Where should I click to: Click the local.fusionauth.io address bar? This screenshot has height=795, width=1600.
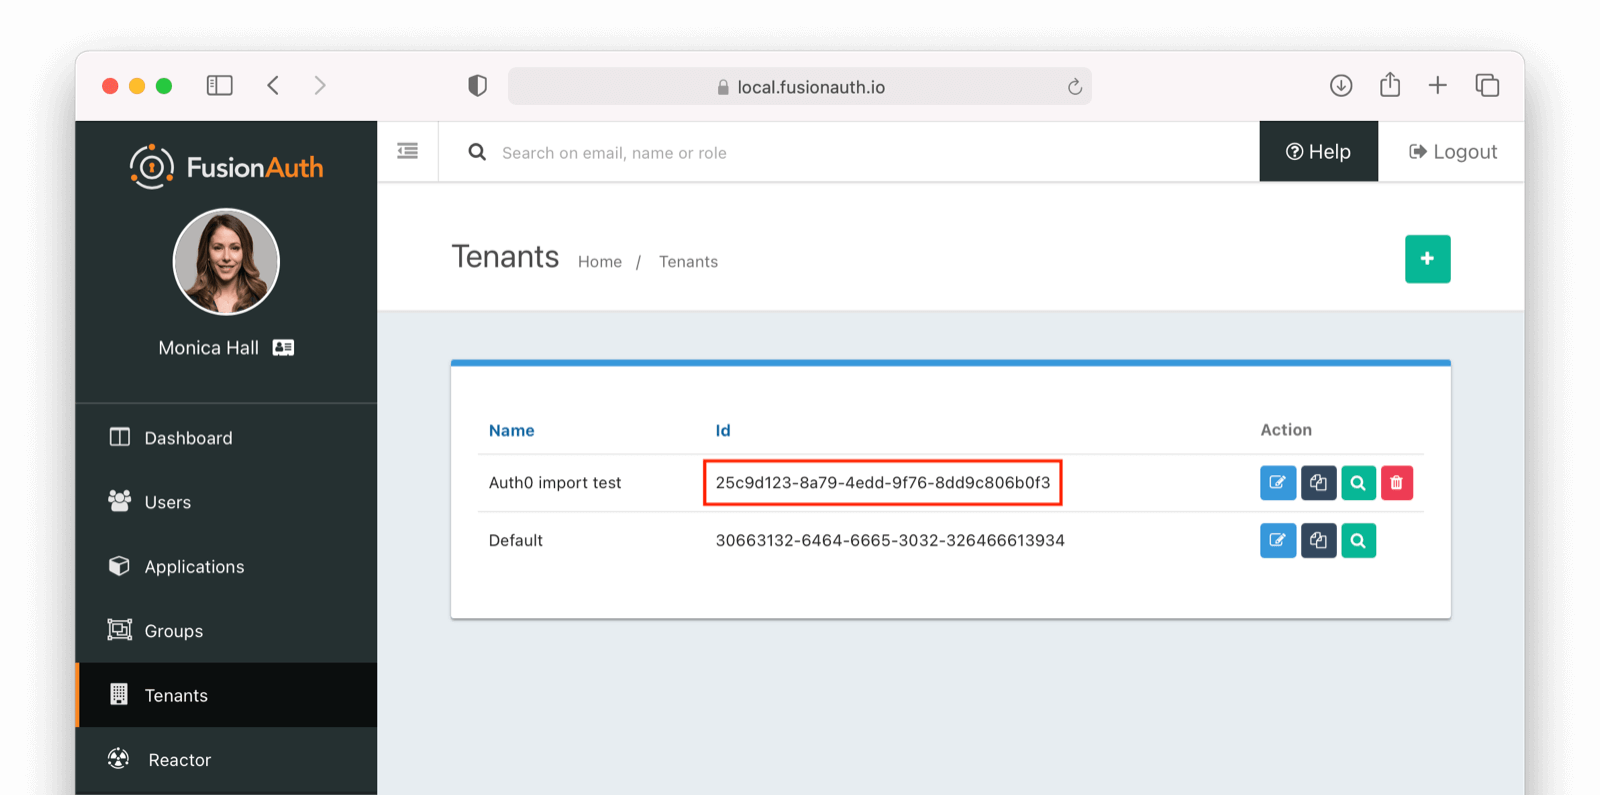[x=800, y=86]
